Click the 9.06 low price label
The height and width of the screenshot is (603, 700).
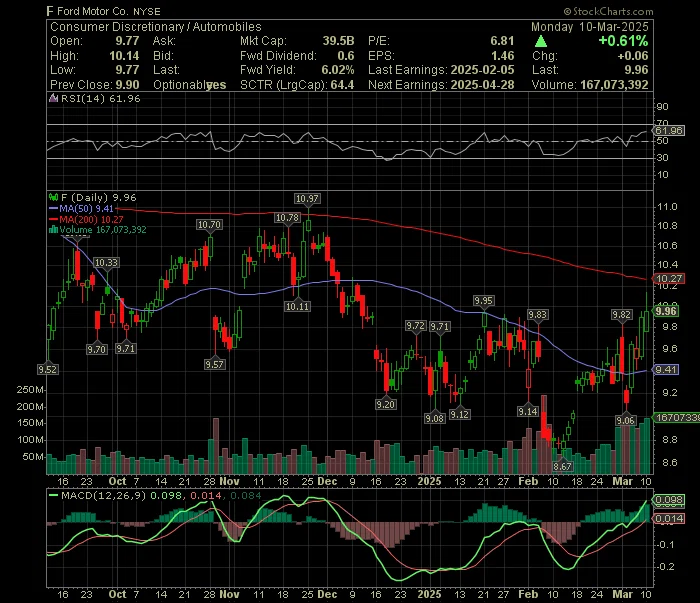point(625,420)
